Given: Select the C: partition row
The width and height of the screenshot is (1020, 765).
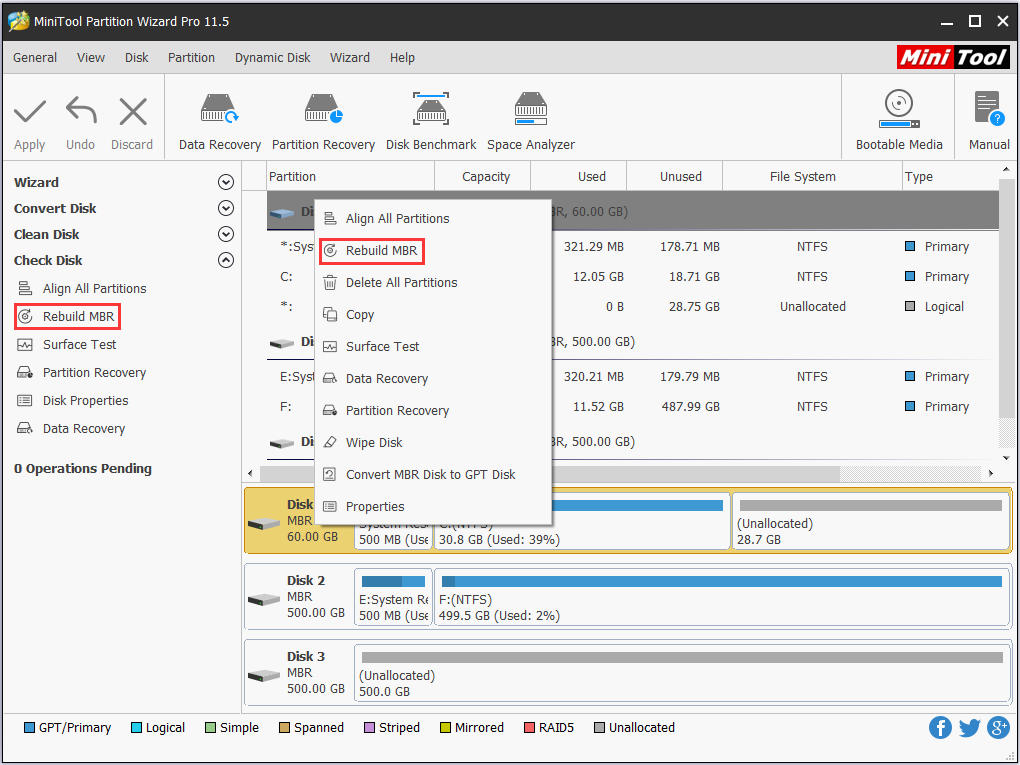Looking at the screenshot, I should click(632, 276).
